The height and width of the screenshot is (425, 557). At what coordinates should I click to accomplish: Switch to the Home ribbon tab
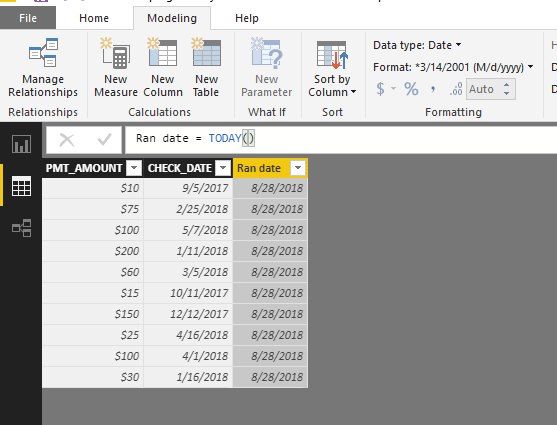point(94,18)
